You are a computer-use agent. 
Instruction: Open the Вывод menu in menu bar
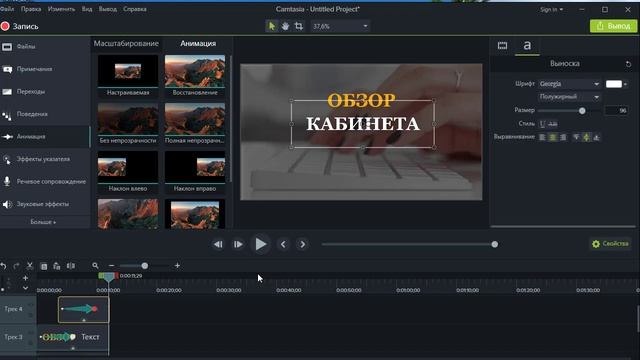point(108,9)
